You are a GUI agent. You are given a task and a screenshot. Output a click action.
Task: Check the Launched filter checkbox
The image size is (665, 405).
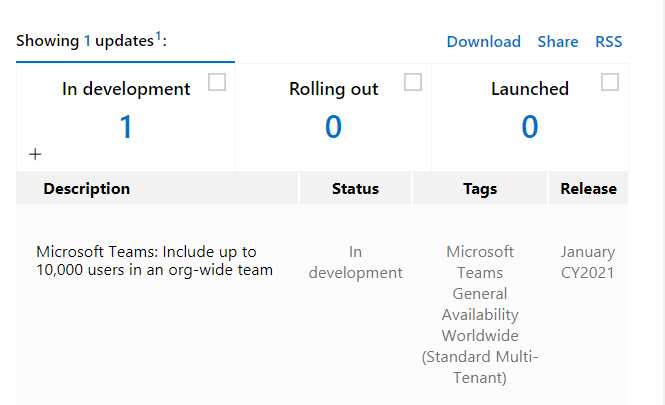[x=610, y=82]
